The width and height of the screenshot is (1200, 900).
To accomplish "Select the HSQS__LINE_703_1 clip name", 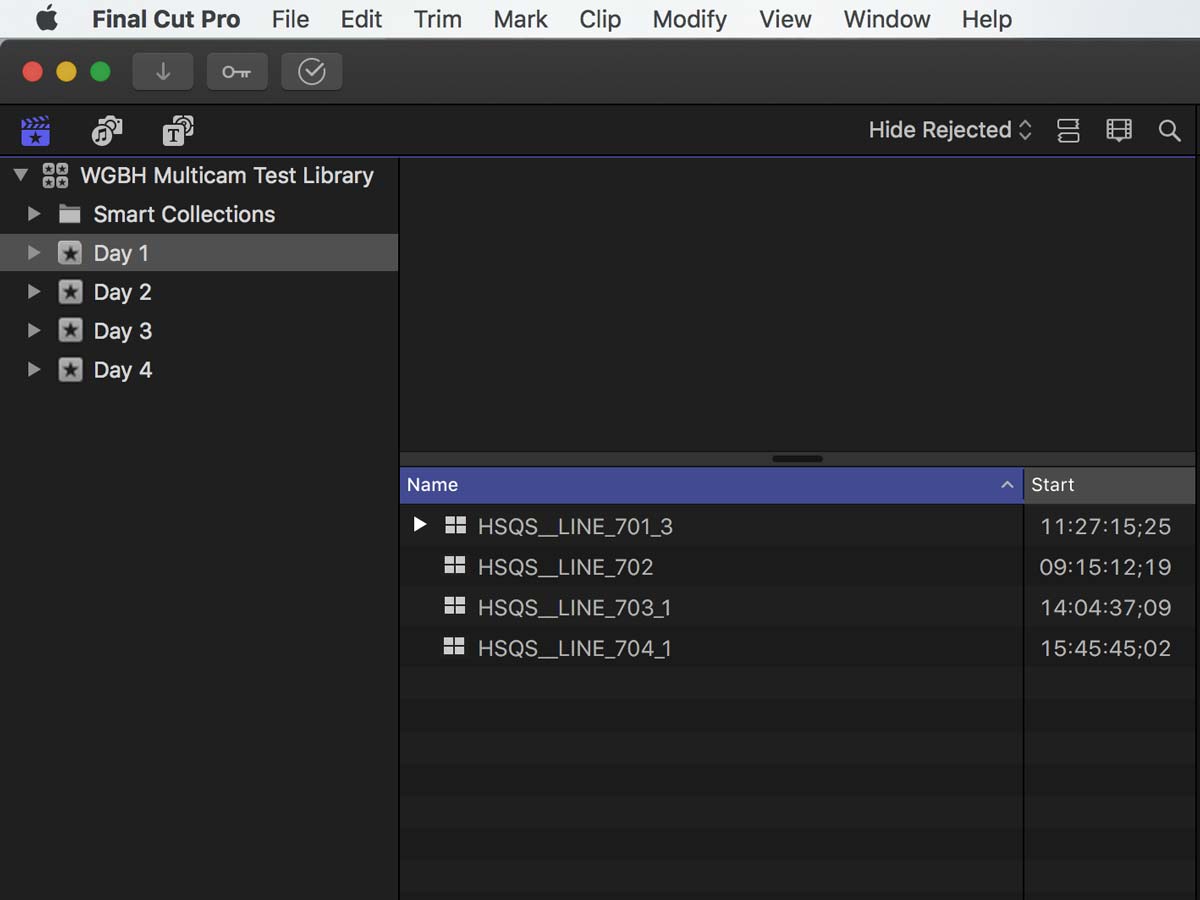I will 575,608.
